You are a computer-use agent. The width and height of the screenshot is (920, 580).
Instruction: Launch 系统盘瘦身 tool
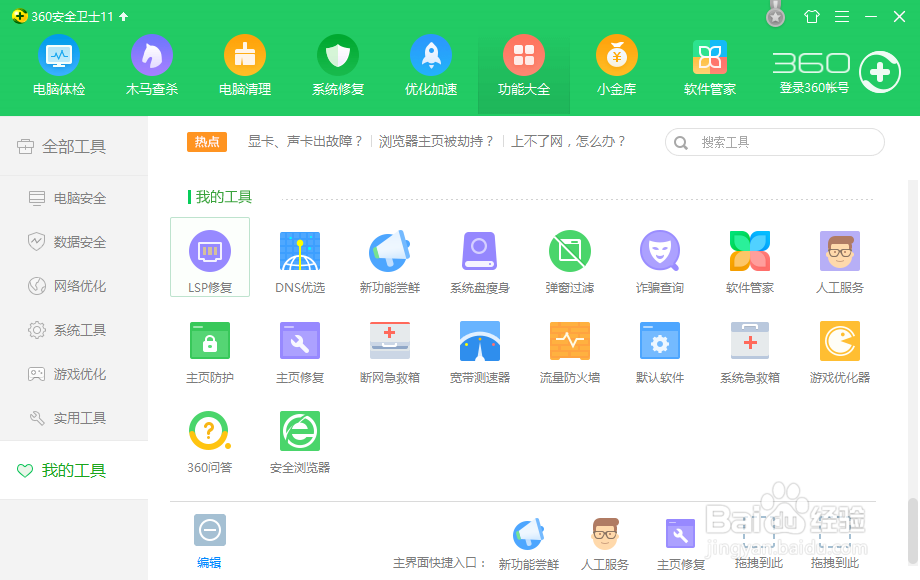[x=480, y=262]
